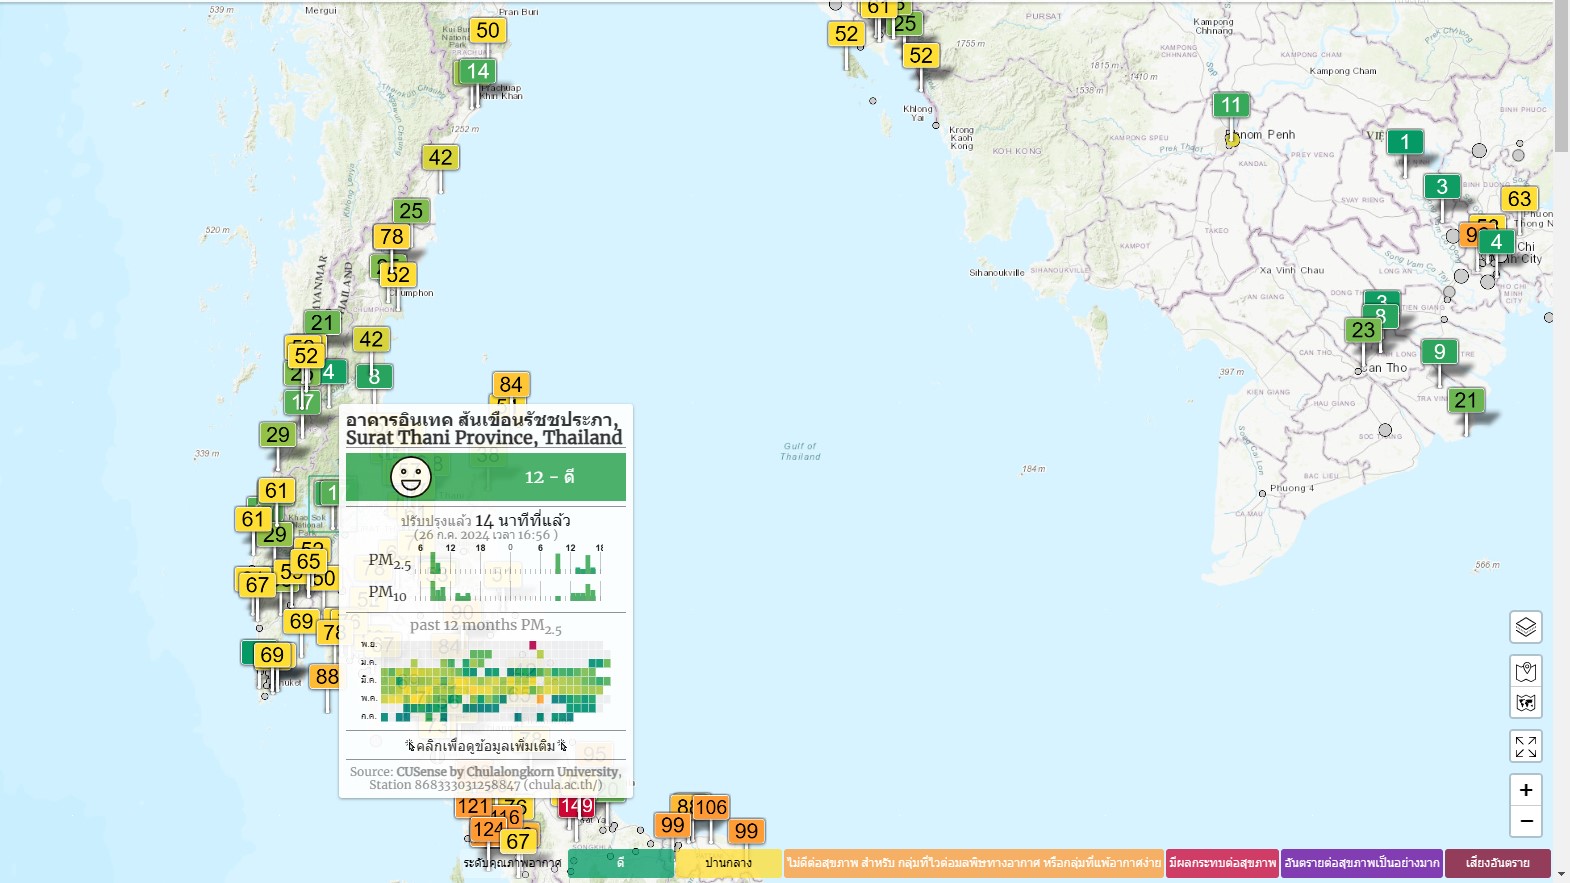Click the green AQI marker showing 14
The height and width of the screenshot is (883, 1570).
click(478, 71)
